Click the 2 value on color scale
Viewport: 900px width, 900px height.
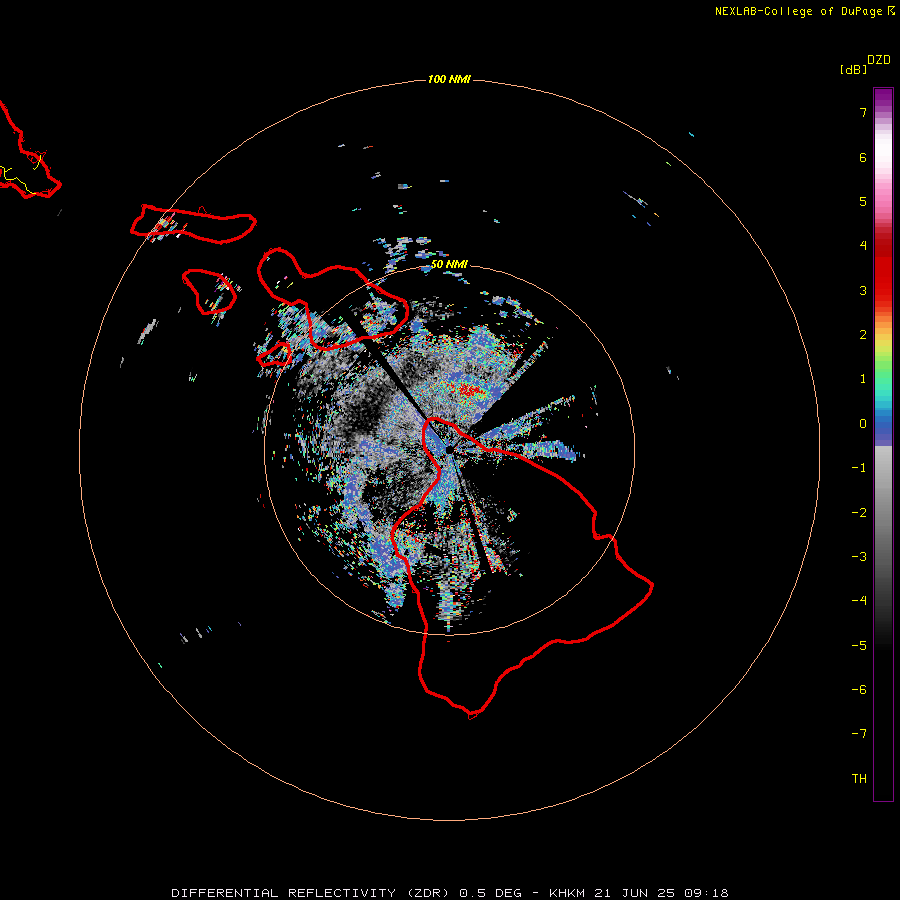point(863,335)
